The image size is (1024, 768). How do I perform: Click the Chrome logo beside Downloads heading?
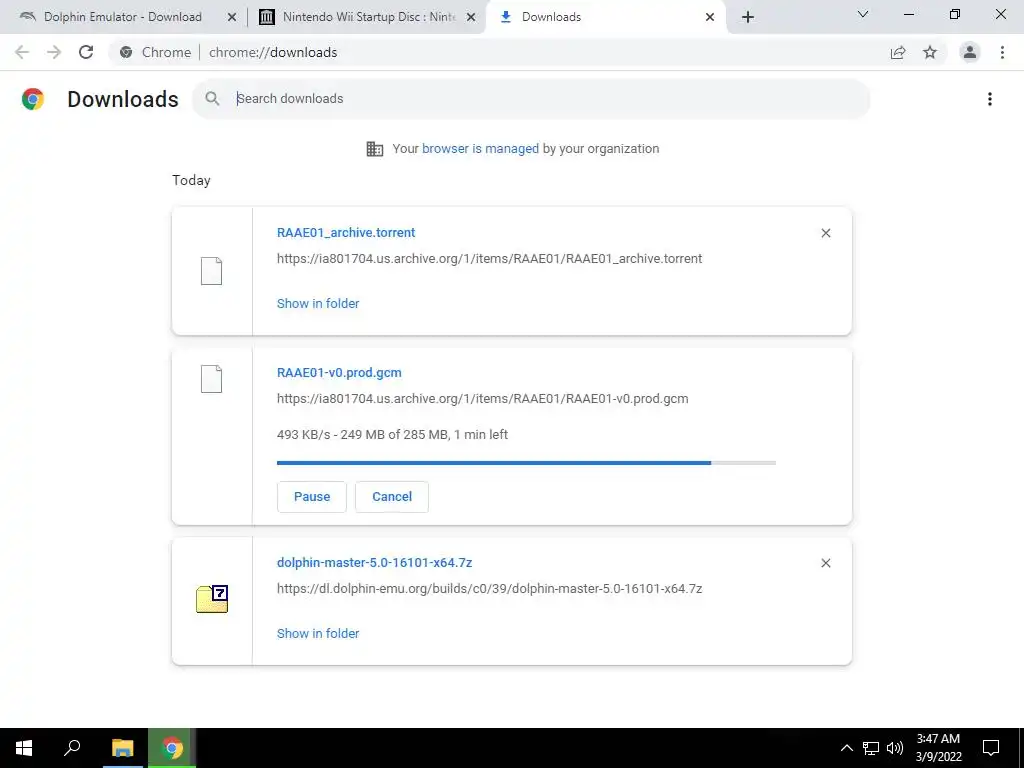[33, 99]
